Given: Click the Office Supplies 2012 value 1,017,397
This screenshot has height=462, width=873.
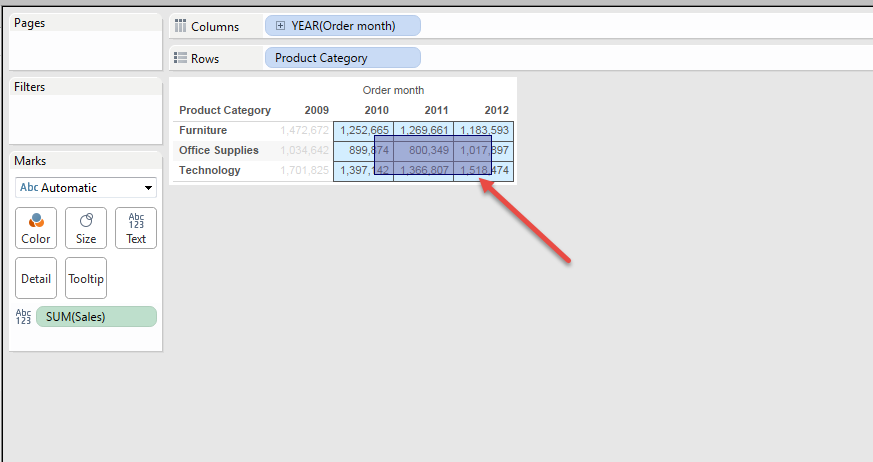Looking at the screenshot, I should point(484,150).
